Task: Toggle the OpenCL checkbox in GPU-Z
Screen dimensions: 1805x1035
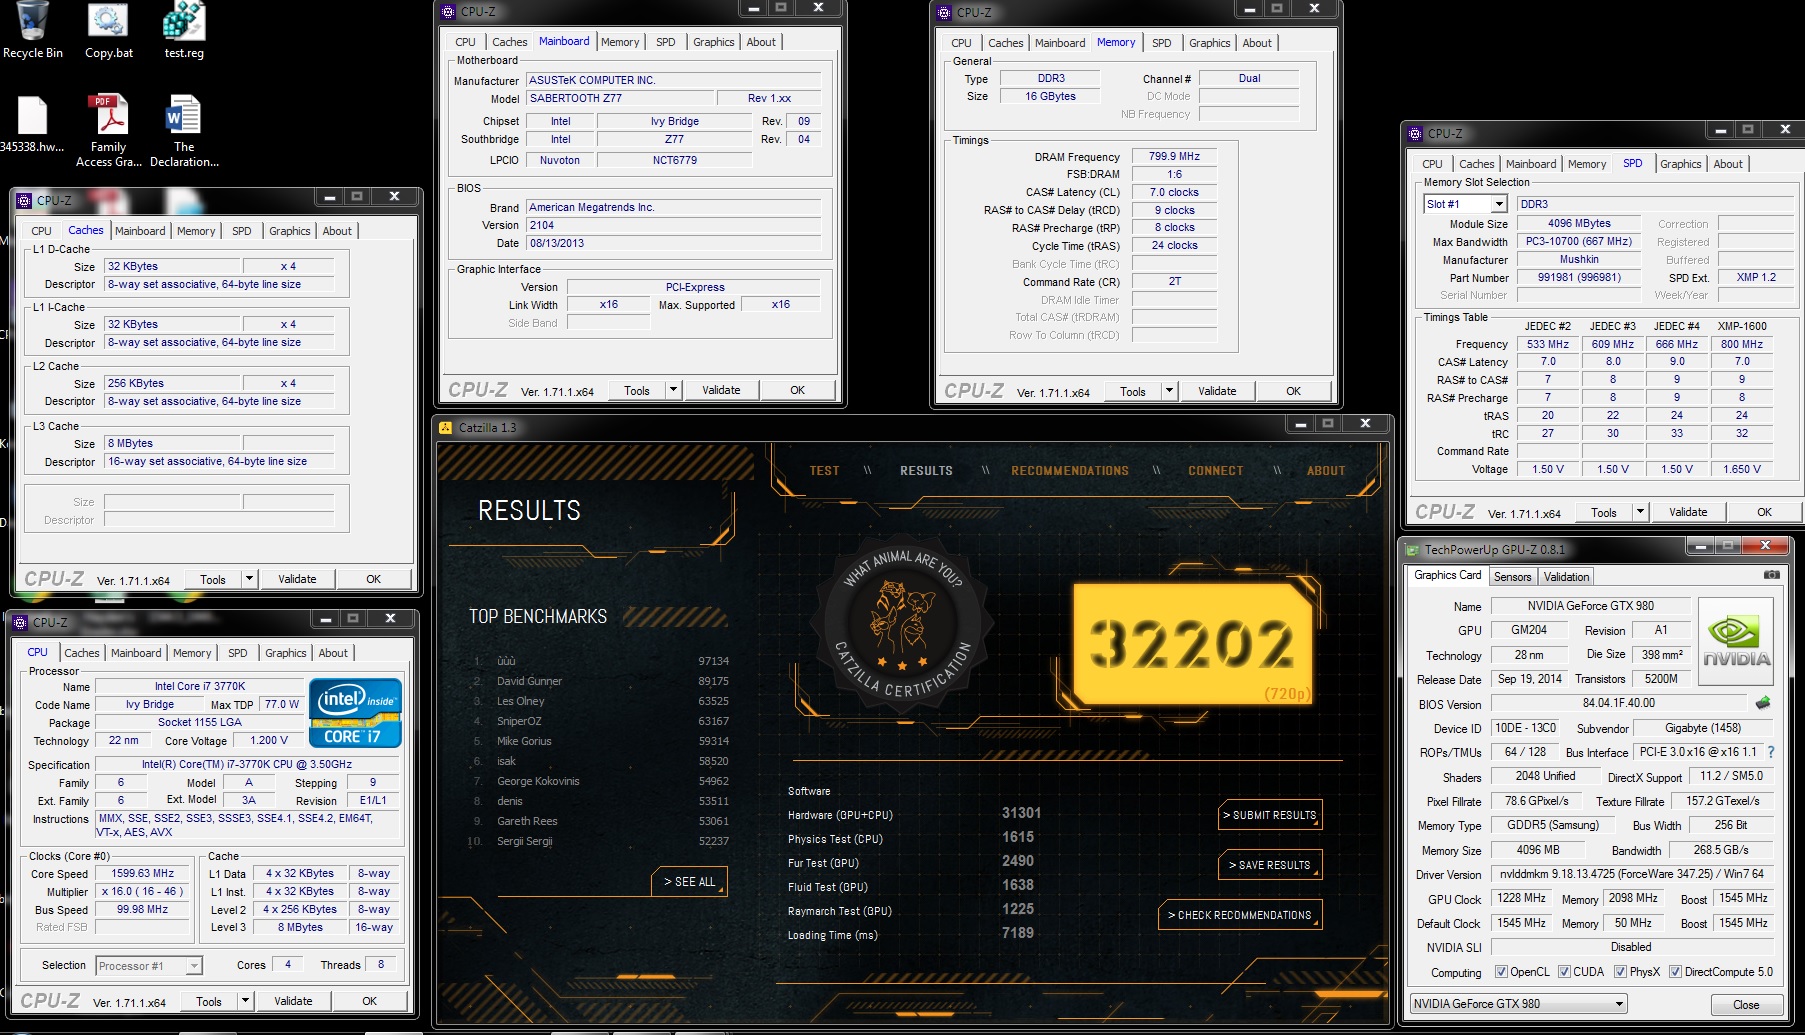Action: point(1501,971)
